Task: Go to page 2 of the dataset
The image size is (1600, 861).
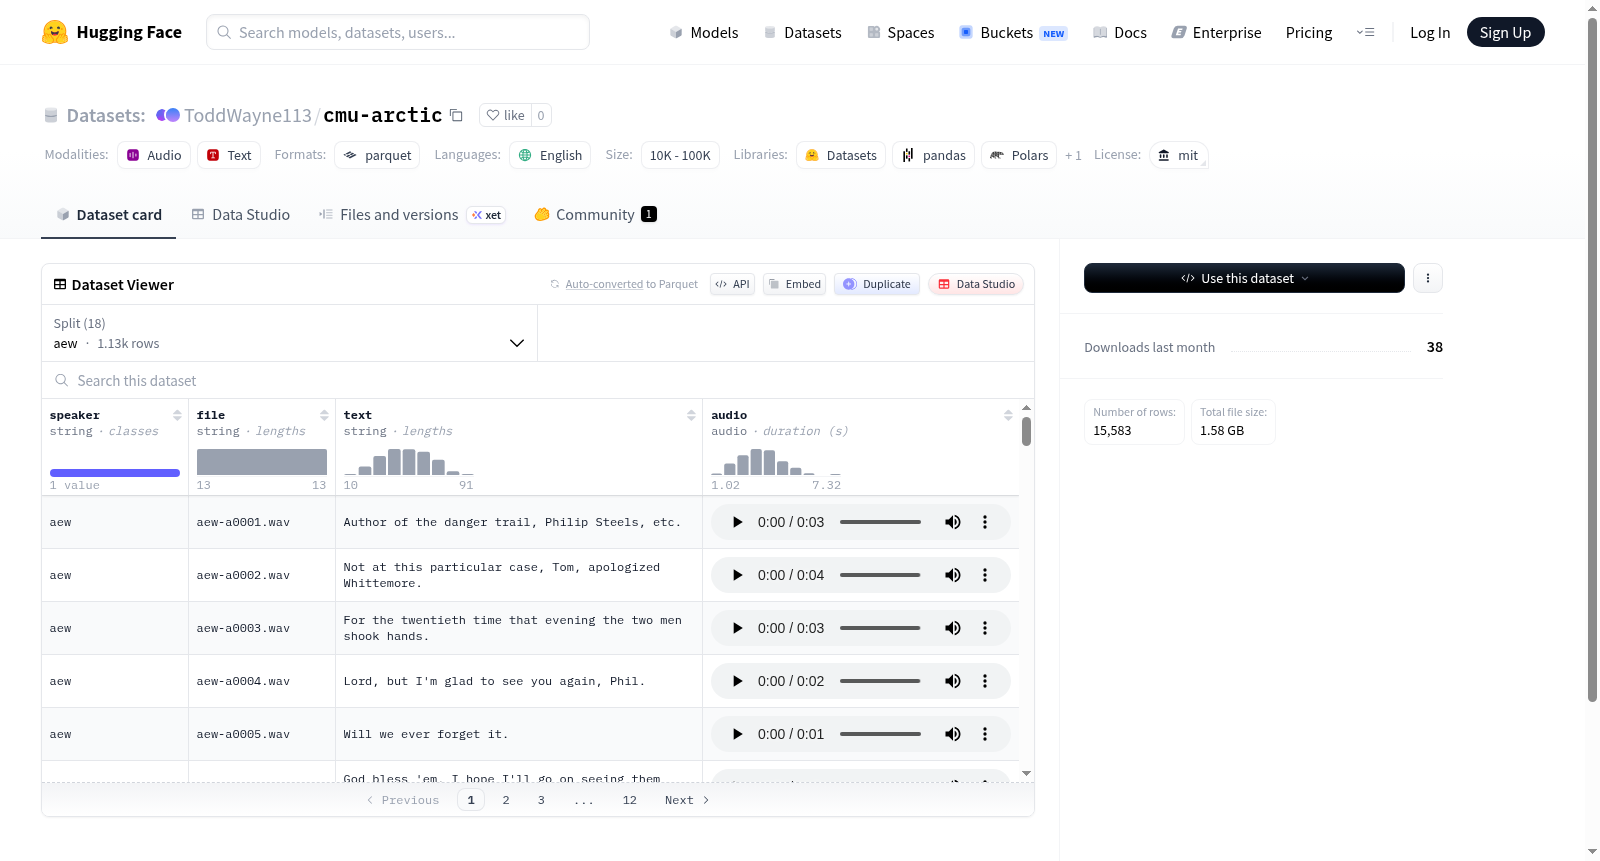Action: pos(506,800)
